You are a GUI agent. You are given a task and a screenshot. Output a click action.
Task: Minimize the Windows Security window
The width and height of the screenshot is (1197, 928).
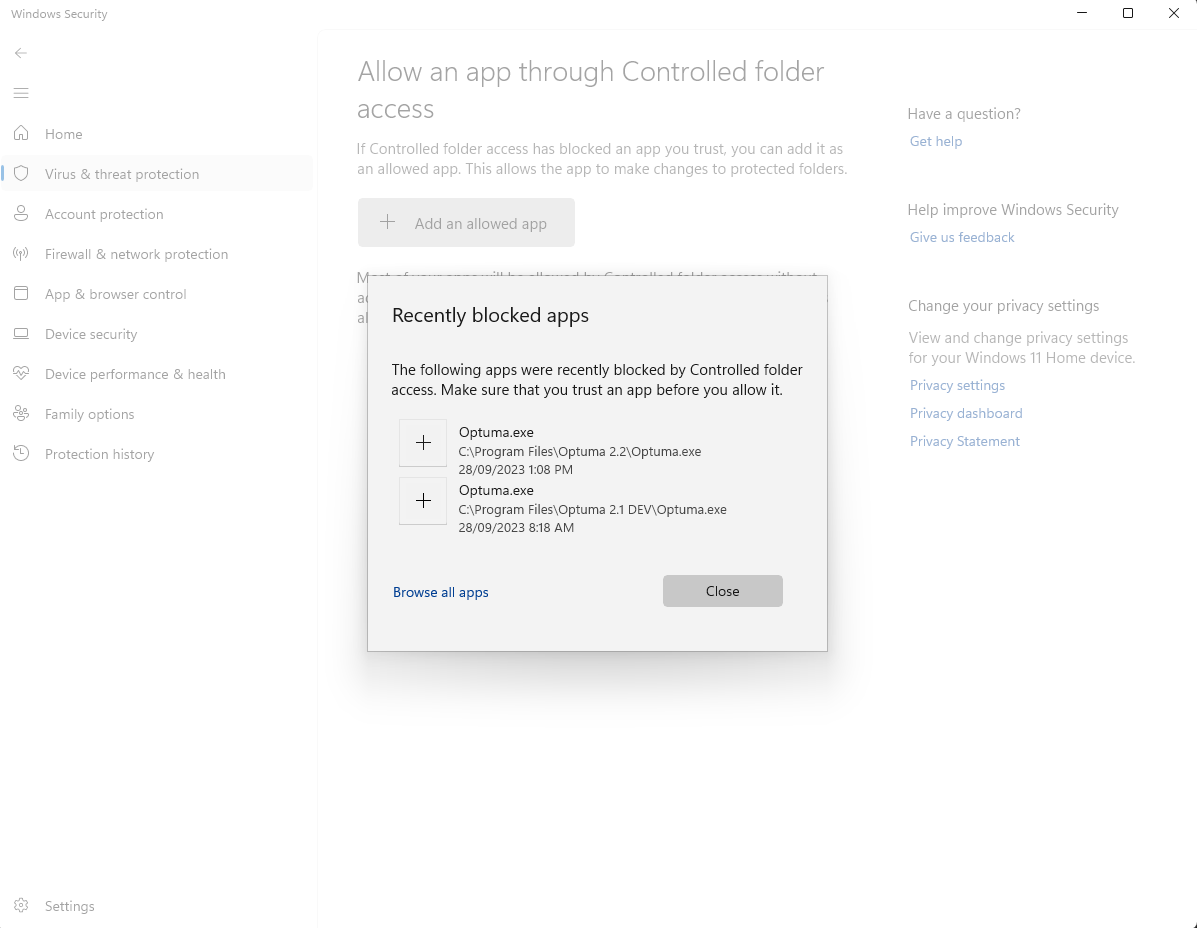[x=1082, y=13]
